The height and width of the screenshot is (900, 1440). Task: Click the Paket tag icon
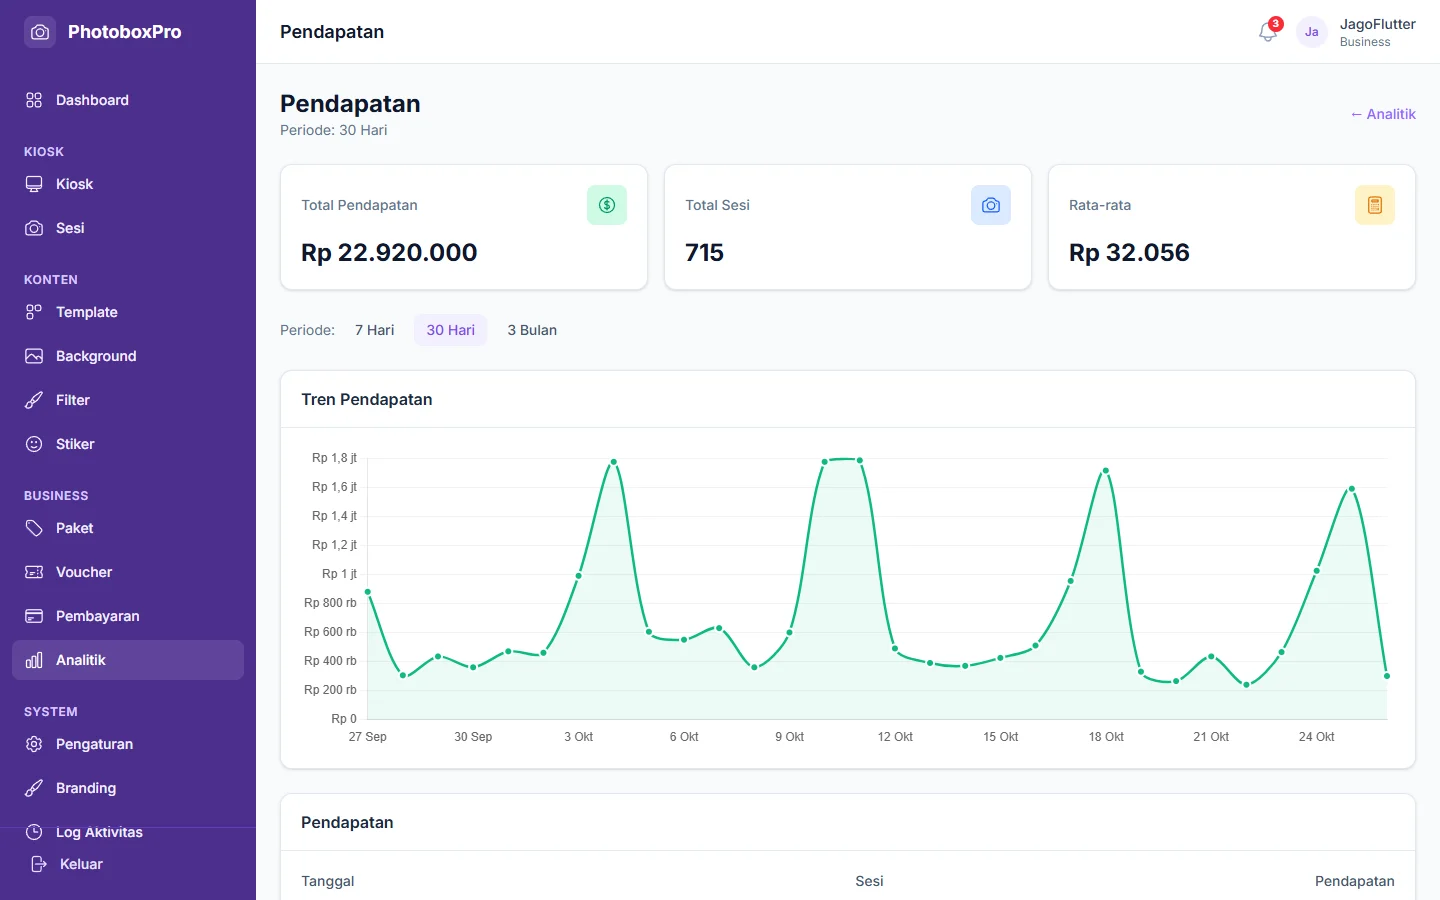pyautogui.click(x=34, y=528)
